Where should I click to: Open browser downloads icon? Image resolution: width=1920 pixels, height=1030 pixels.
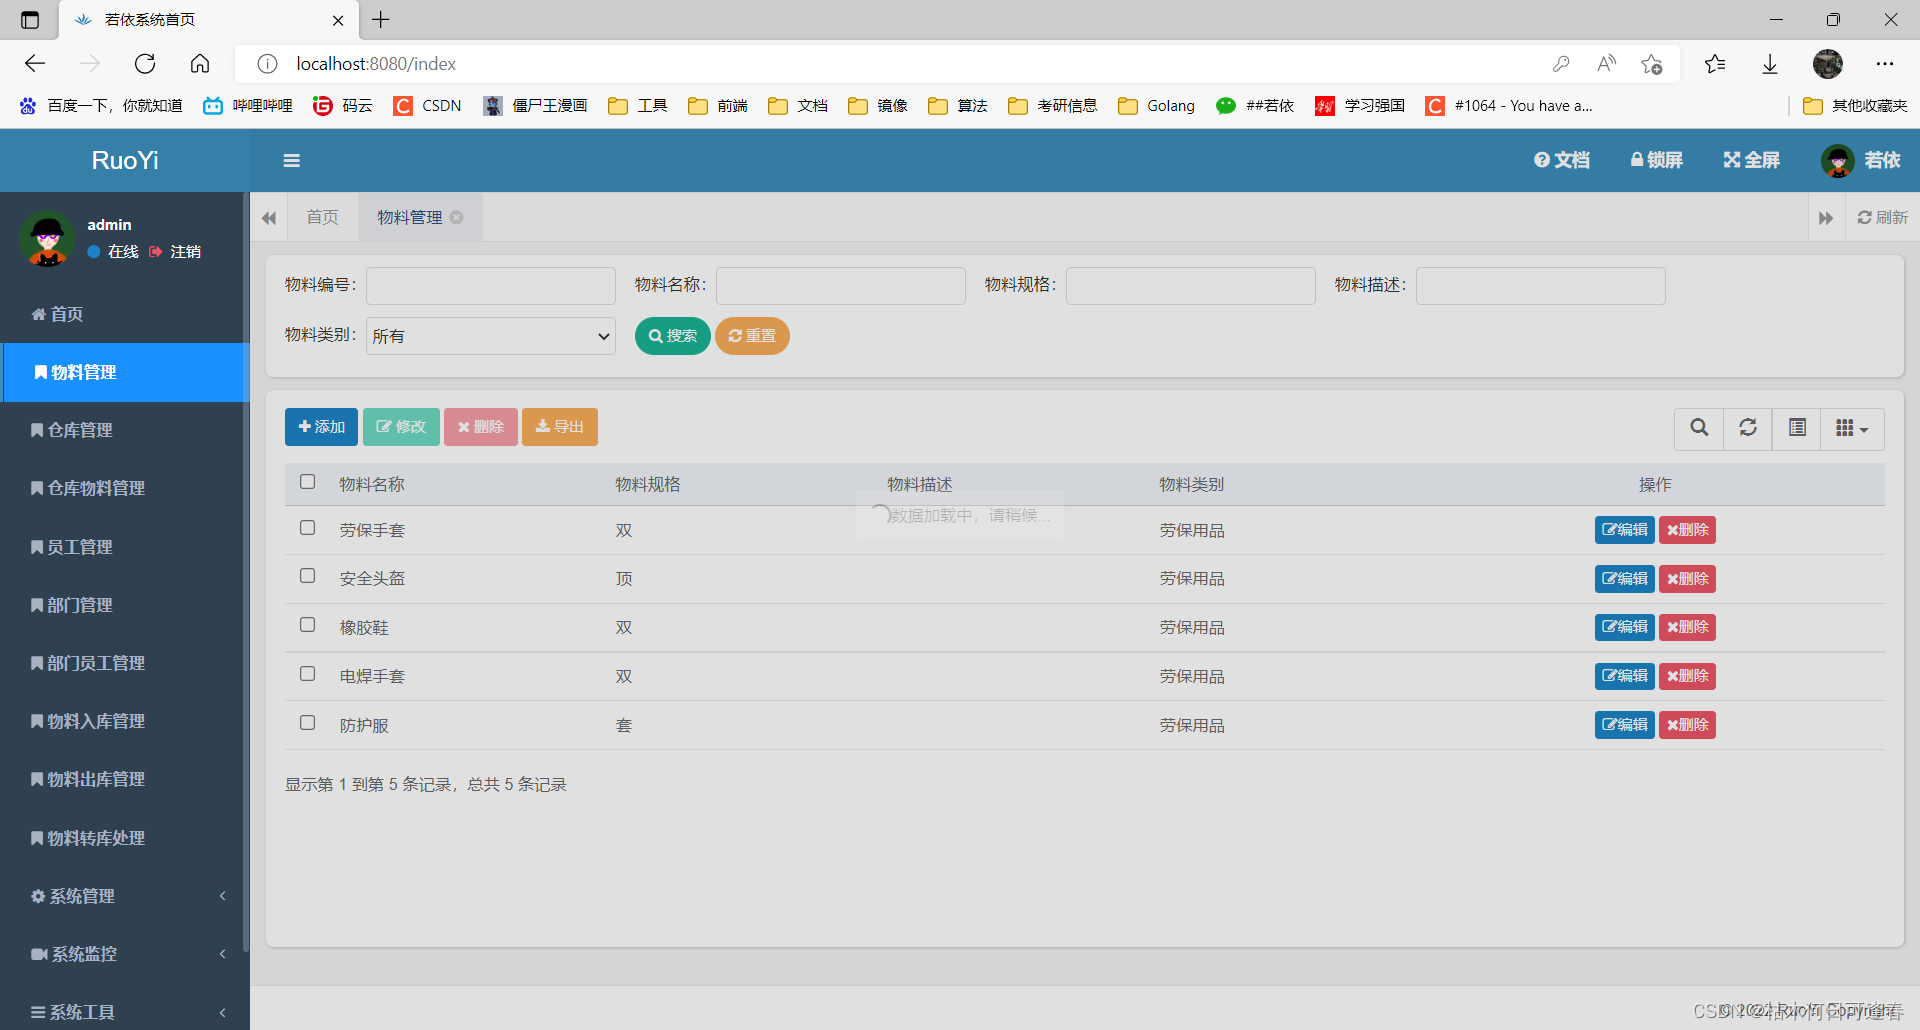click(1770, 64)
